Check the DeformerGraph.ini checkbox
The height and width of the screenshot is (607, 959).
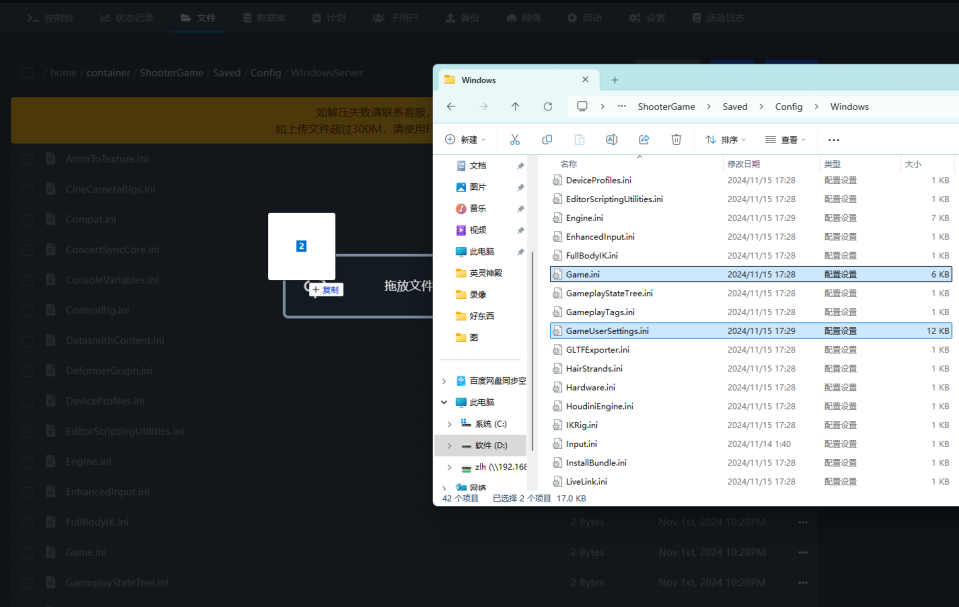pyautogui.click(x=28, y=371)
